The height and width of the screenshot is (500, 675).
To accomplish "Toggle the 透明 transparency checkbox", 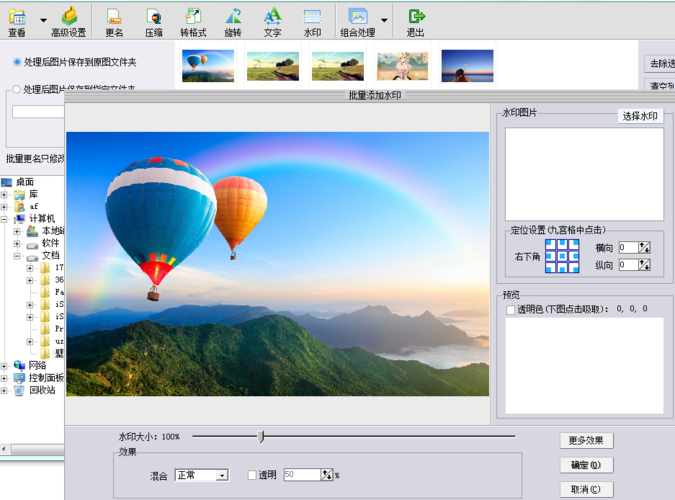I will pyautogui.click(x=252, y=475).
